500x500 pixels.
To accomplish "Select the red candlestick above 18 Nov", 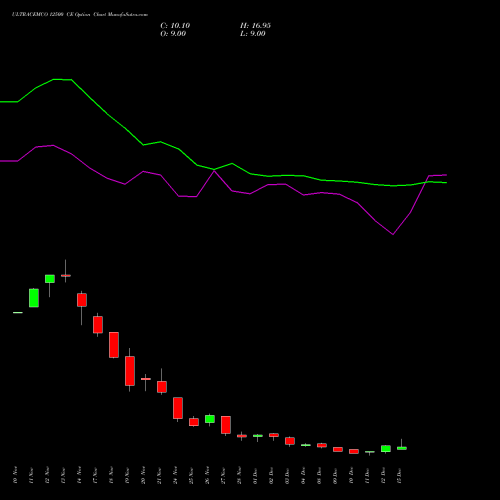I will coord(114,345).
